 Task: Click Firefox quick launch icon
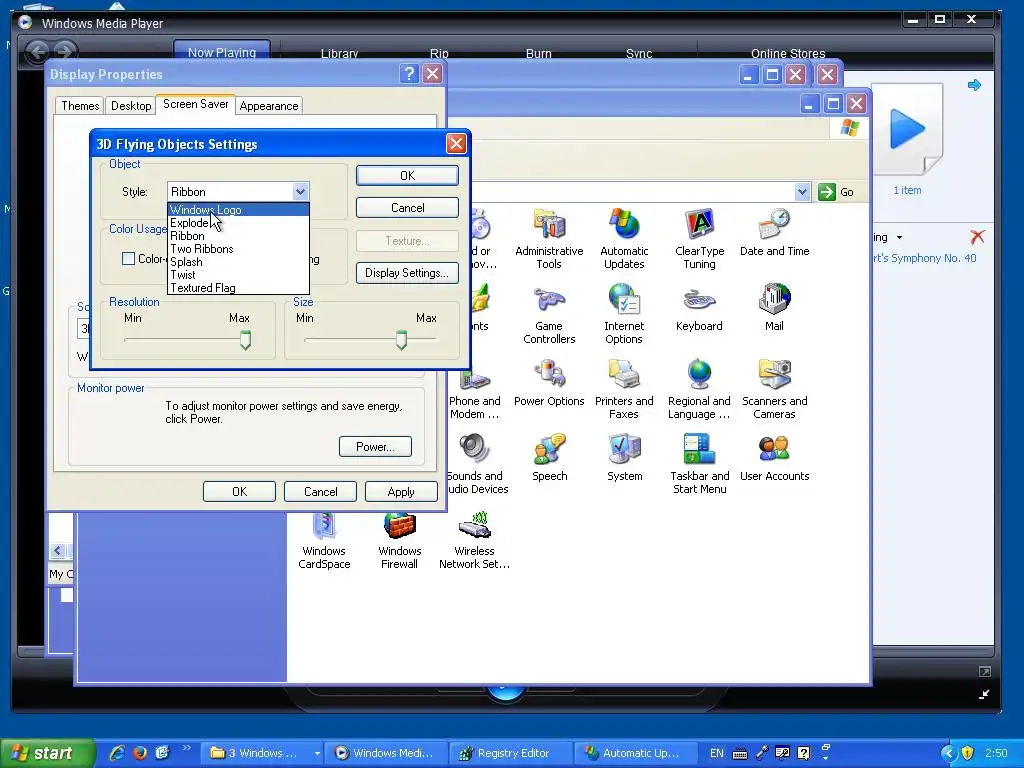(x=140, y=753)
